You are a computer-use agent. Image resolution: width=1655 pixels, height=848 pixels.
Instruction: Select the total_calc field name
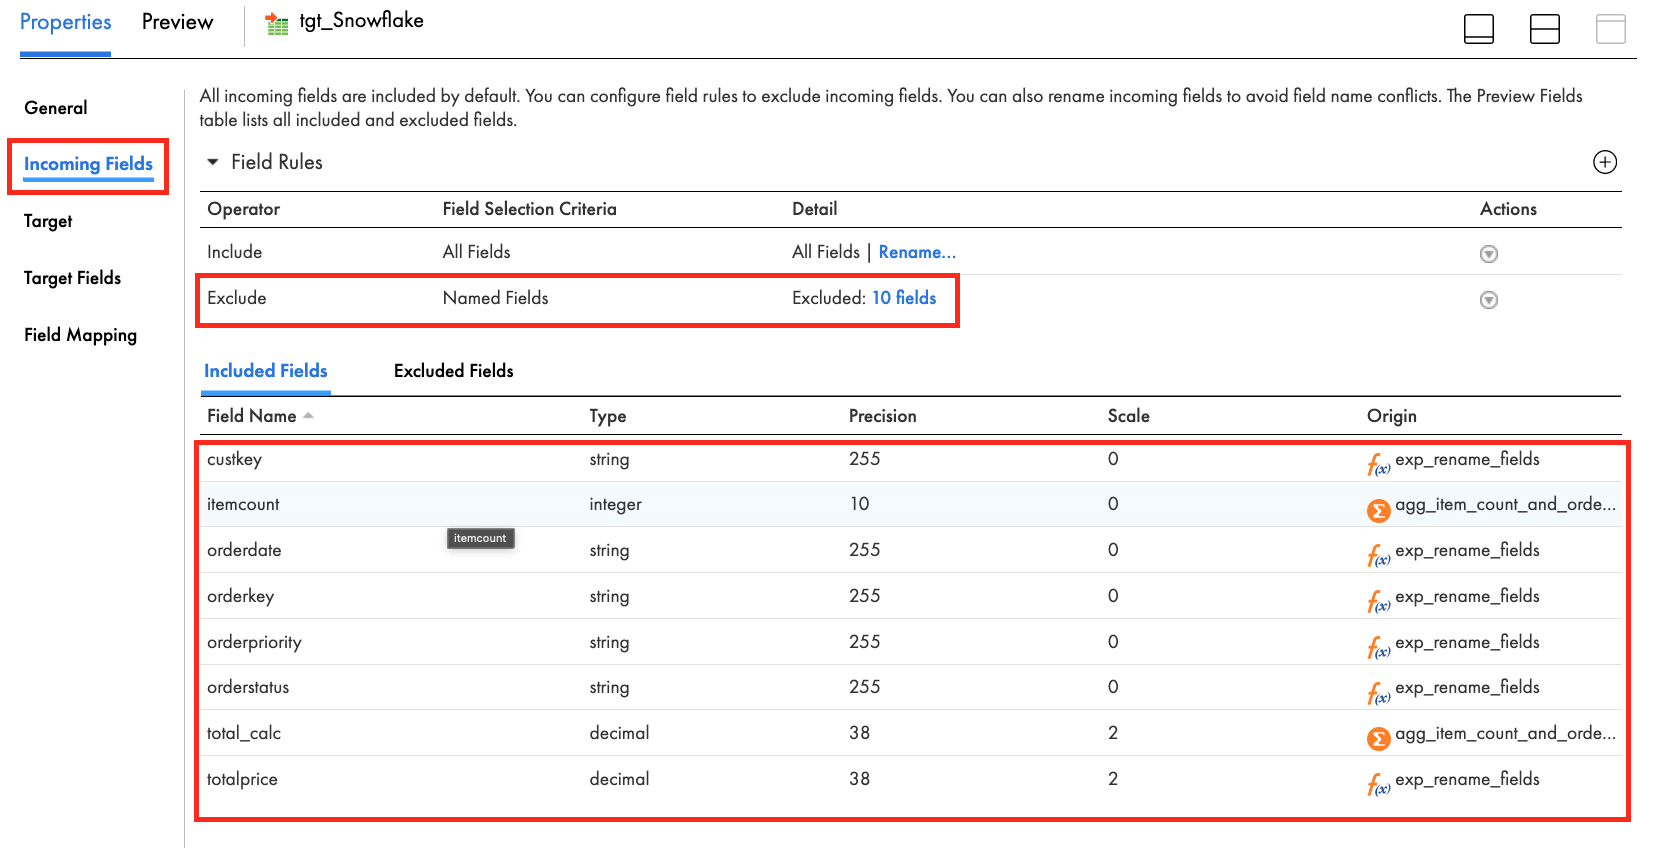coord(244,733)
